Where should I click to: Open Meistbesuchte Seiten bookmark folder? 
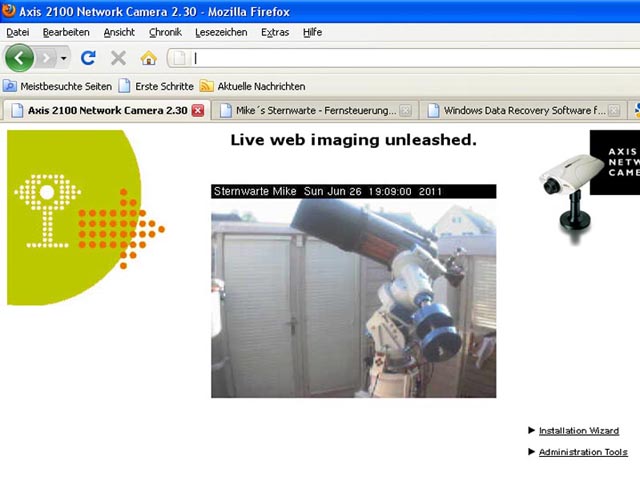58,86
